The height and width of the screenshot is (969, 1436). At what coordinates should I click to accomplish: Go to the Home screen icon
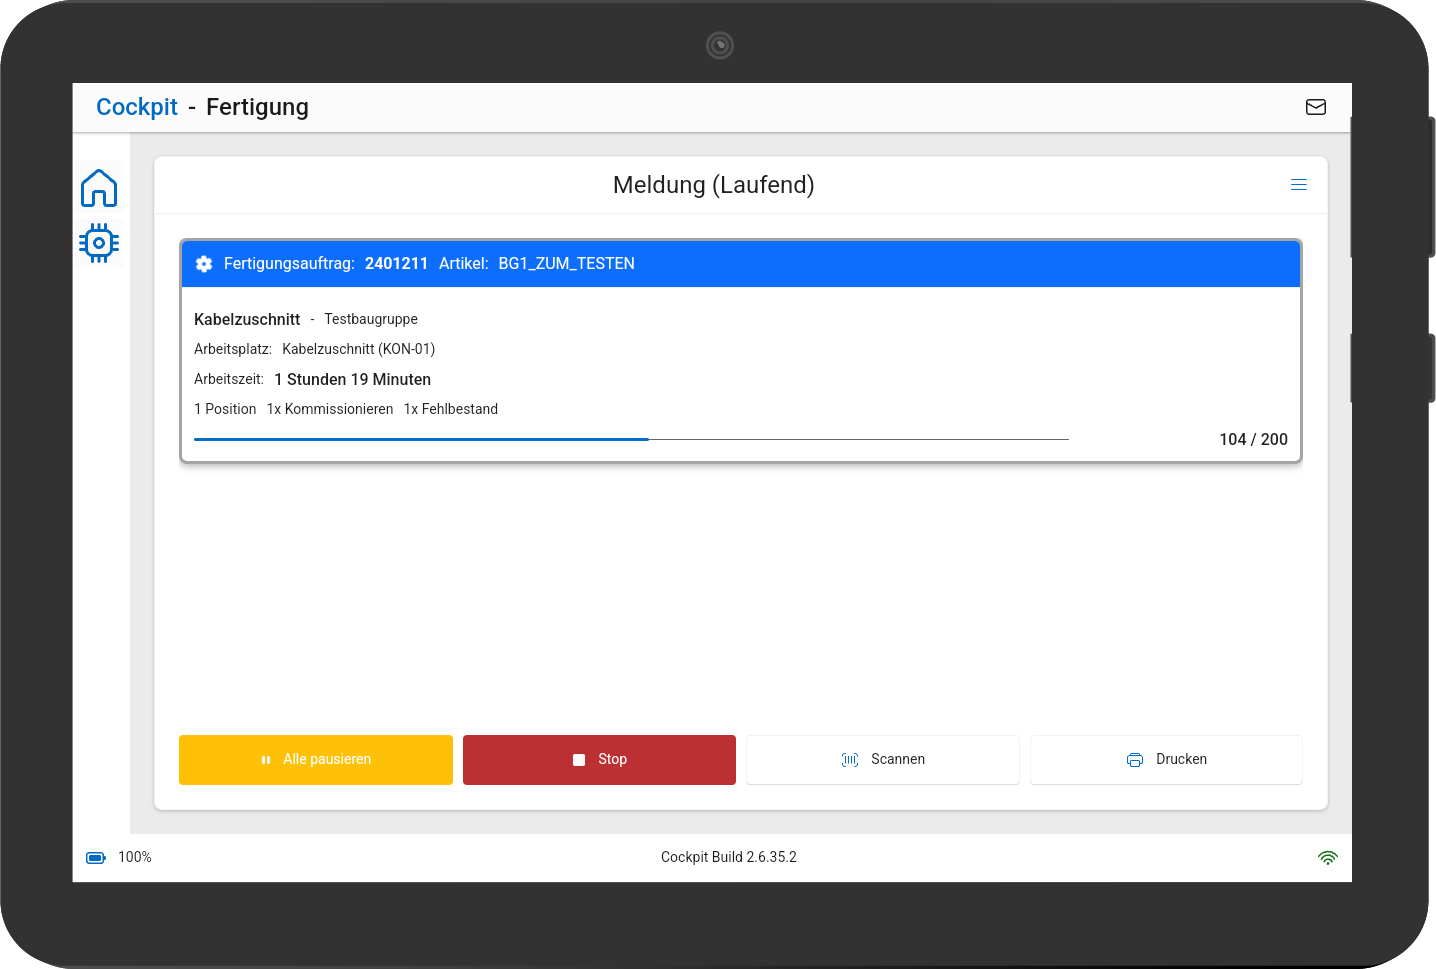(99, 188)
